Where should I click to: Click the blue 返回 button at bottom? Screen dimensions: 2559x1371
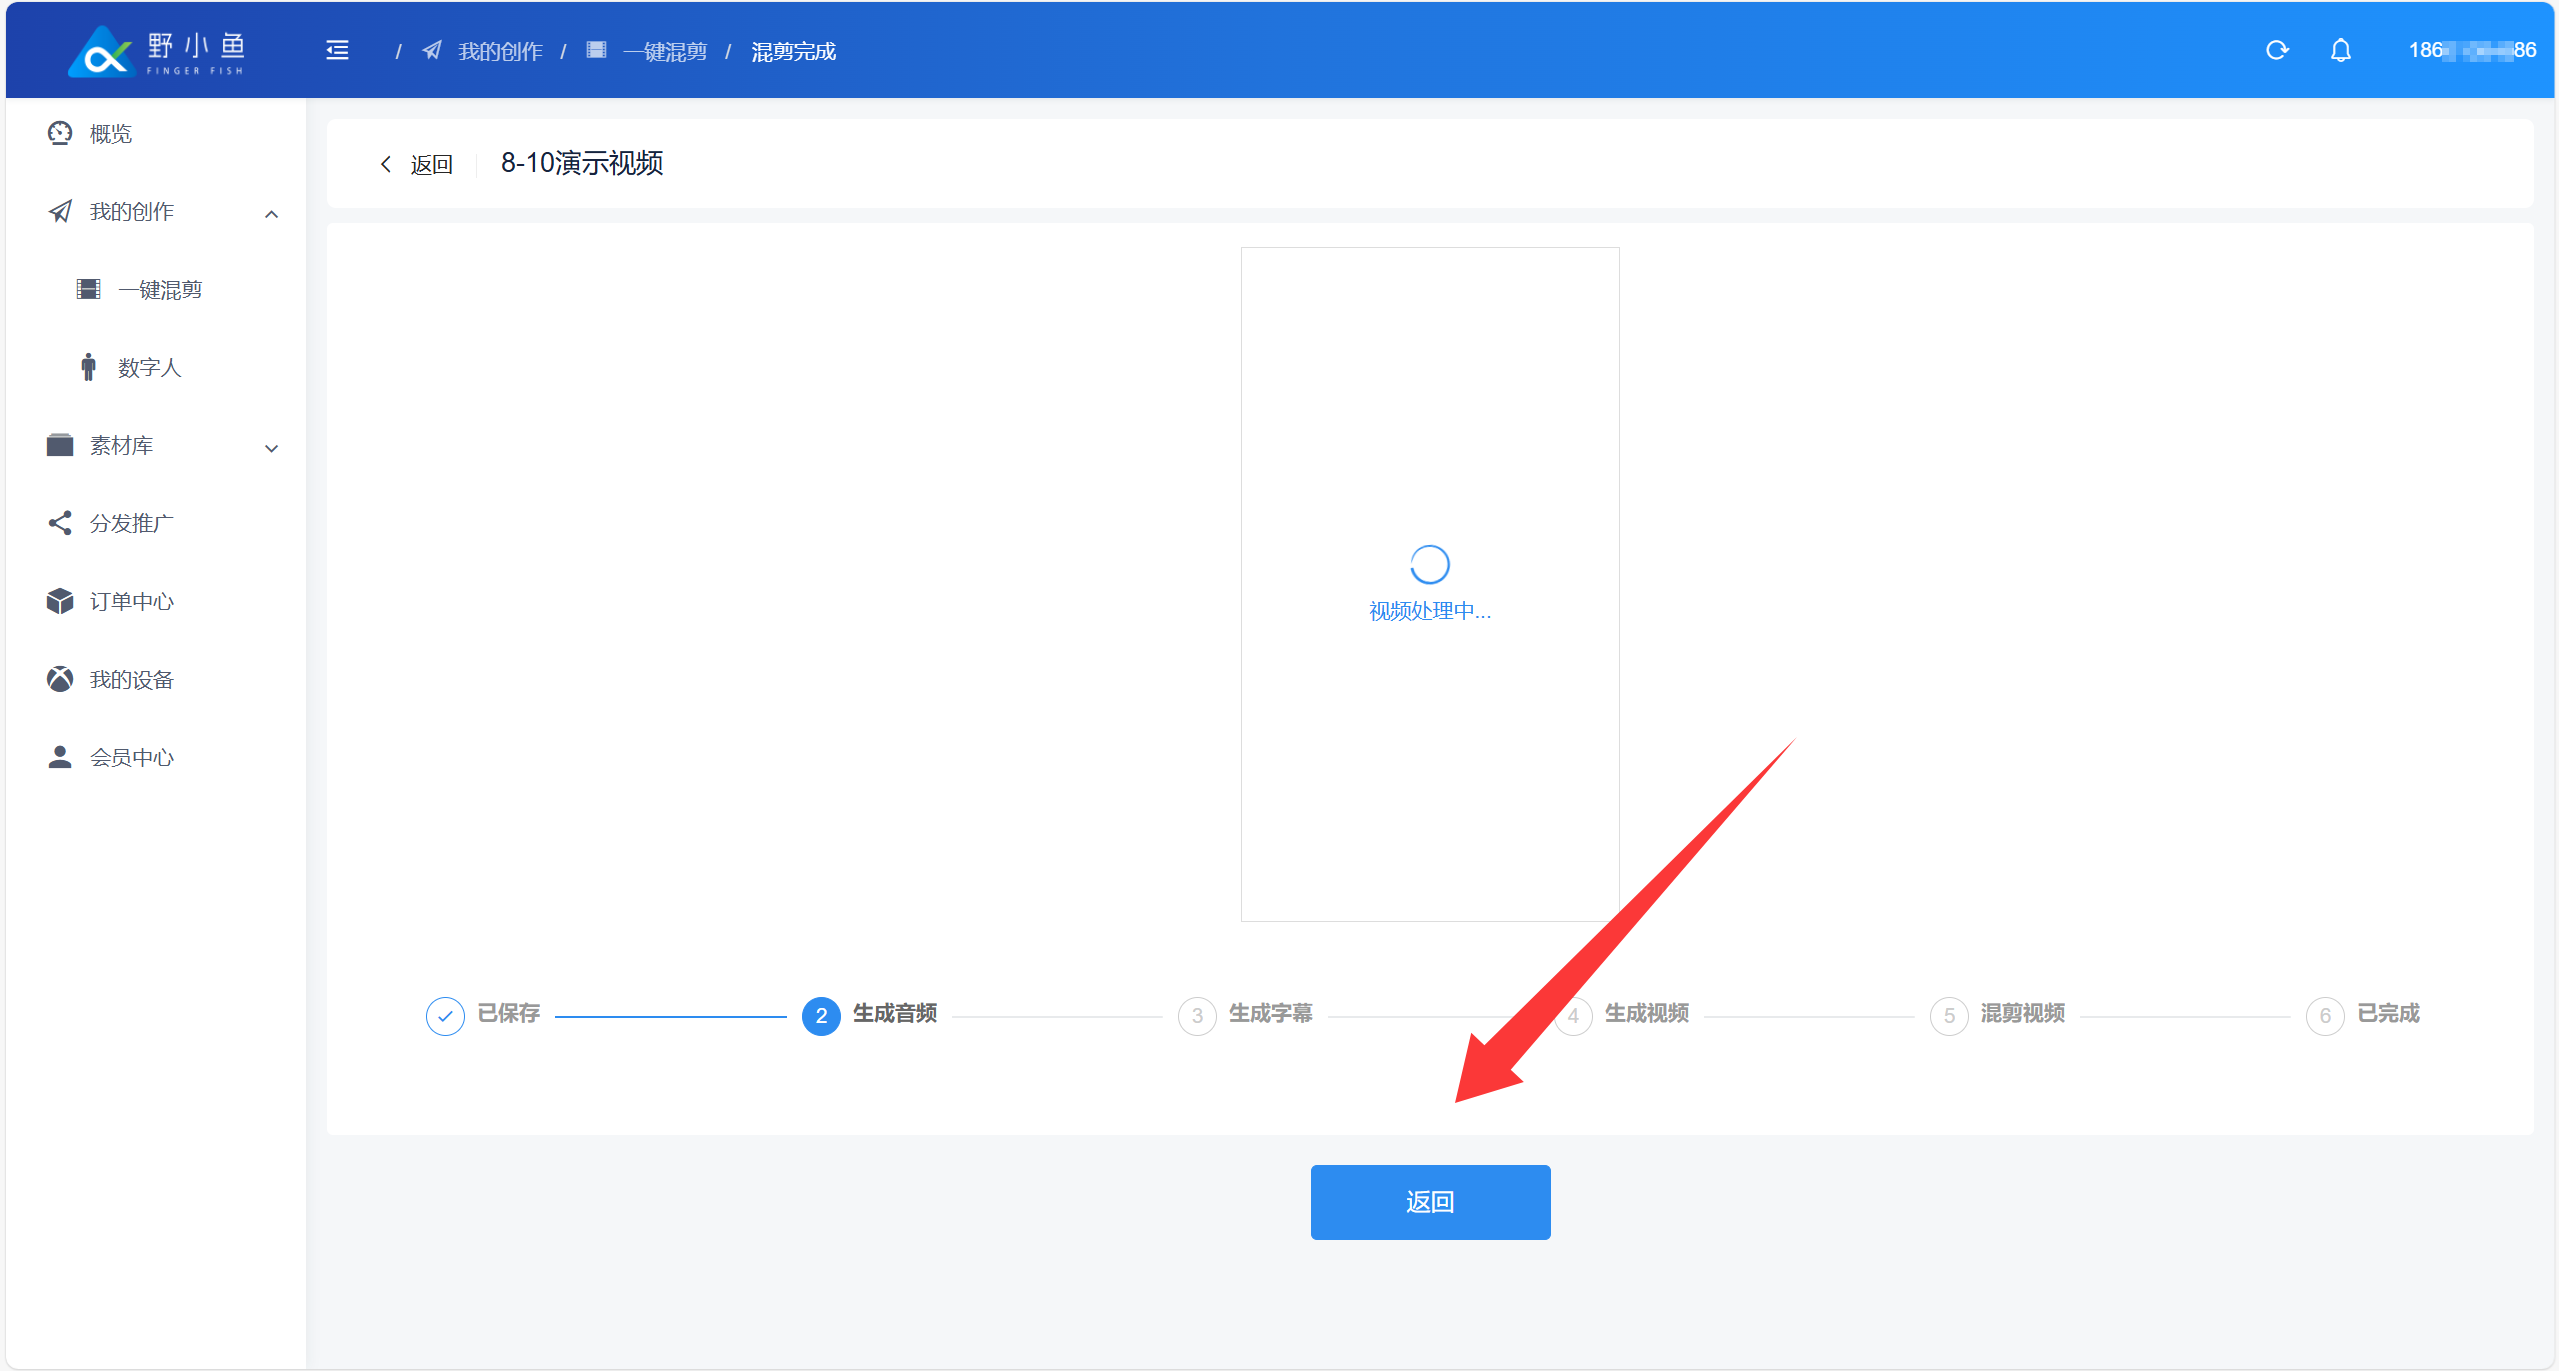(x=1429, y=1201)
